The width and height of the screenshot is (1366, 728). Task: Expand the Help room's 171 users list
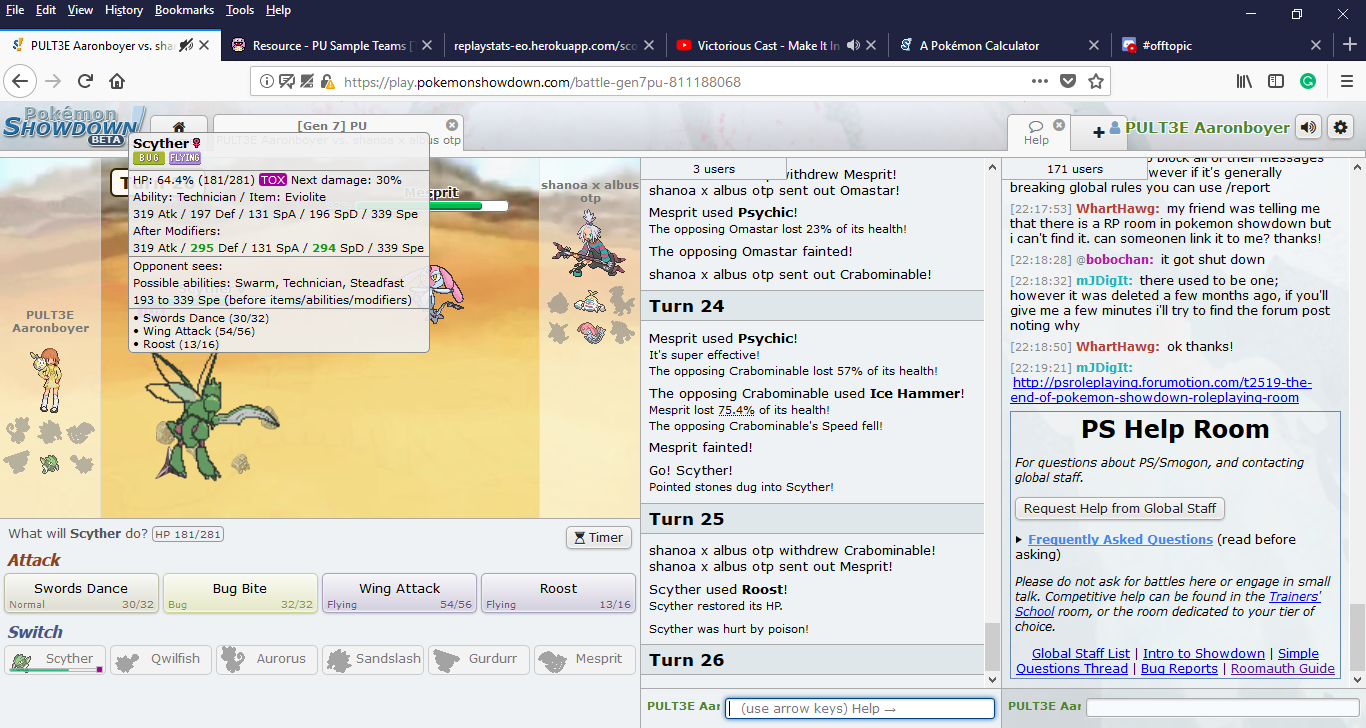coord(1074,169)
